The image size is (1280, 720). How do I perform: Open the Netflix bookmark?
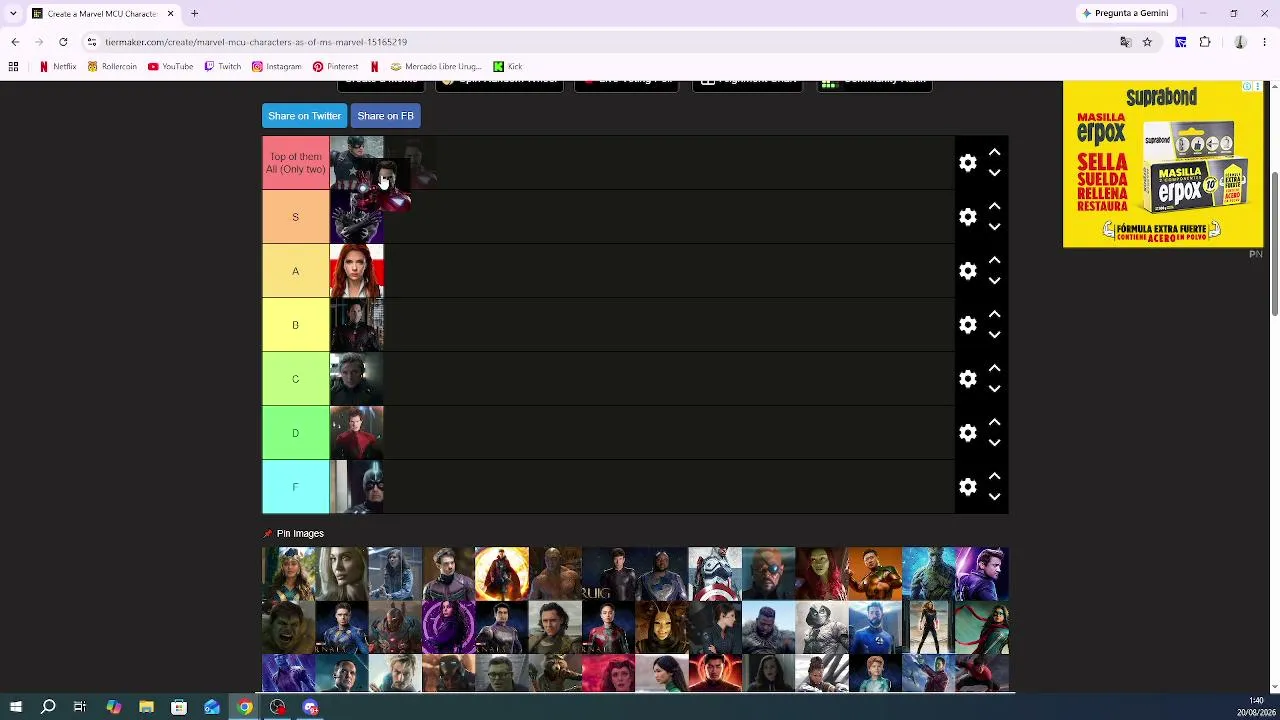tap(58, 67)
